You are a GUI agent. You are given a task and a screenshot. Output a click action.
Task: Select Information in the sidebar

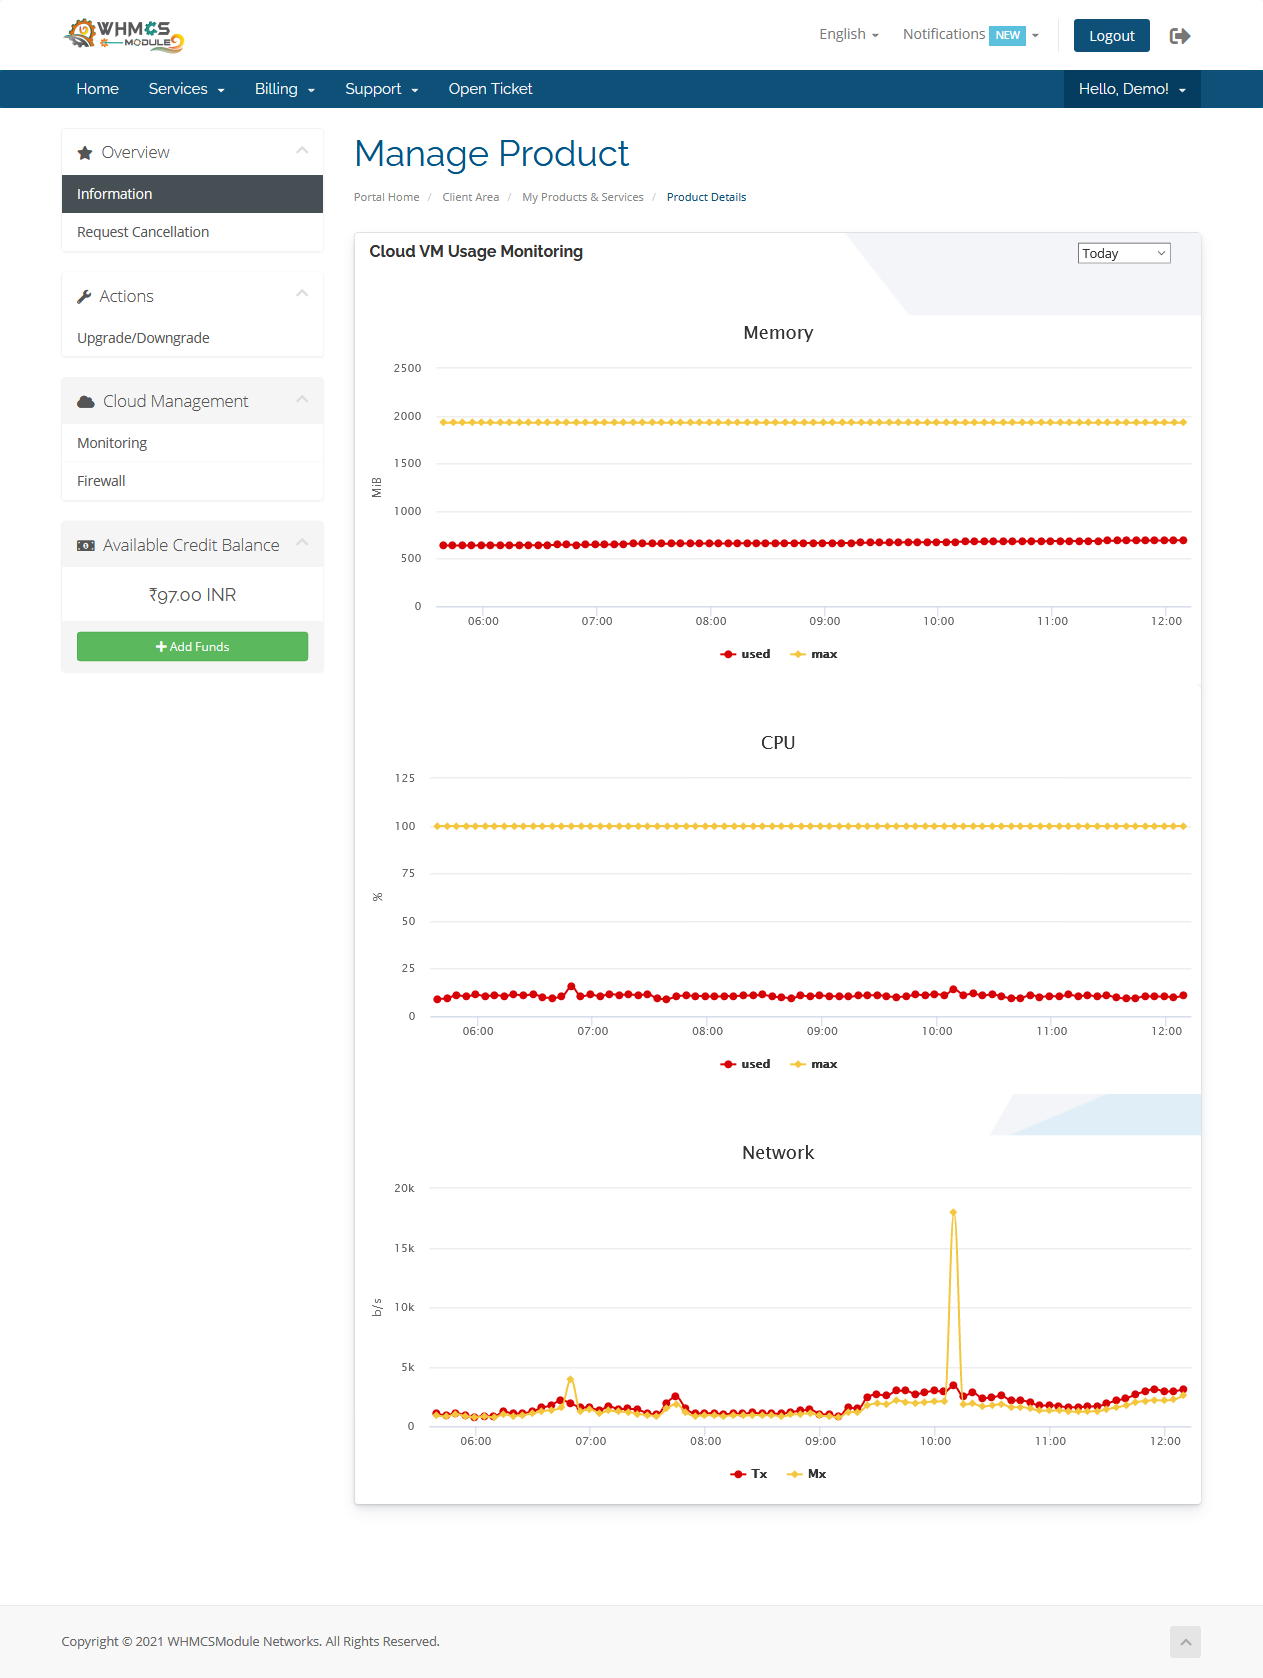192,194
